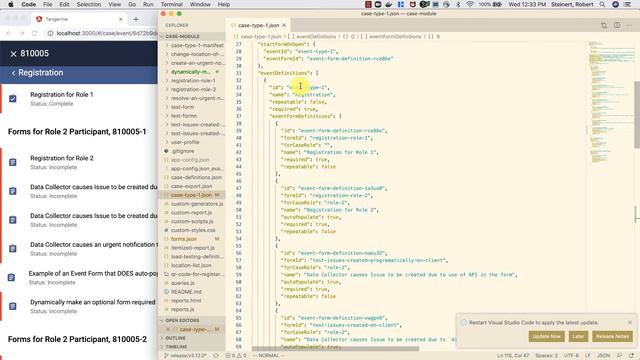640x360 pixels.
Task: Dismiss the update notification with X
Action: coord(630,322)
